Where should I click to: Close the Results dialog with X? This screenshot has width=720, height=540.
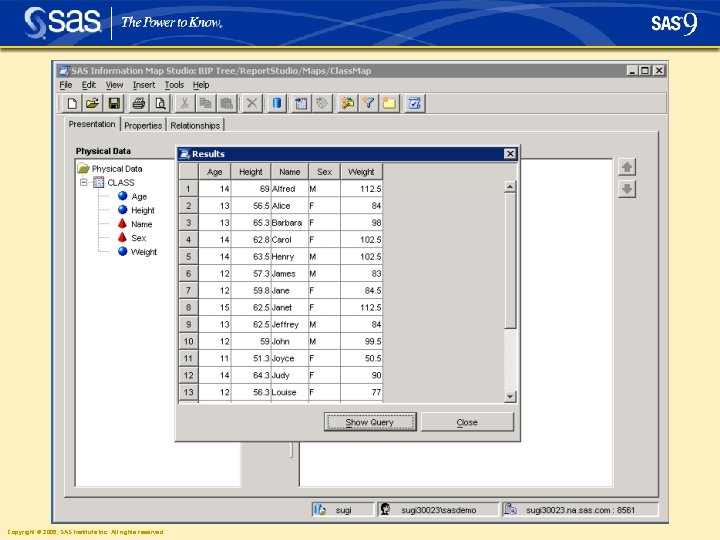tap(510, 154)
